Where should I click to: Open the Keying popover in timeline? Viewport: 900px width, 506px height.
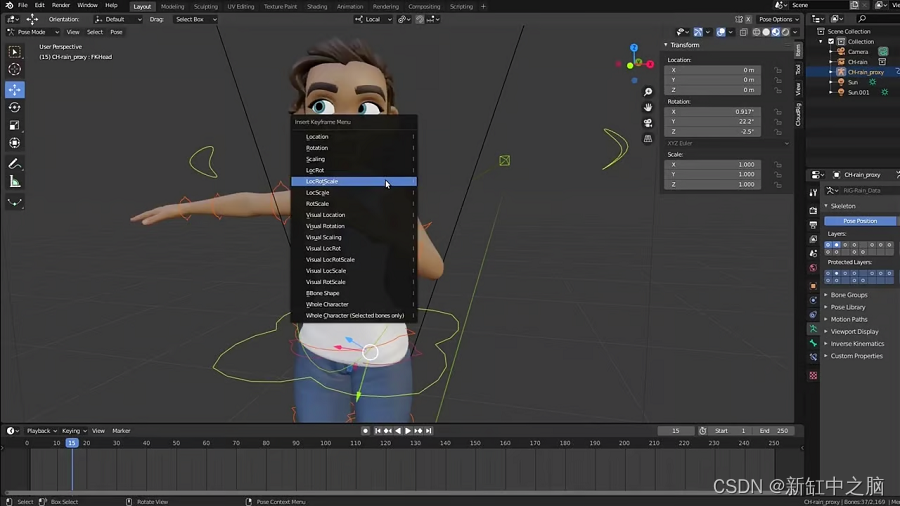[74, 431]
